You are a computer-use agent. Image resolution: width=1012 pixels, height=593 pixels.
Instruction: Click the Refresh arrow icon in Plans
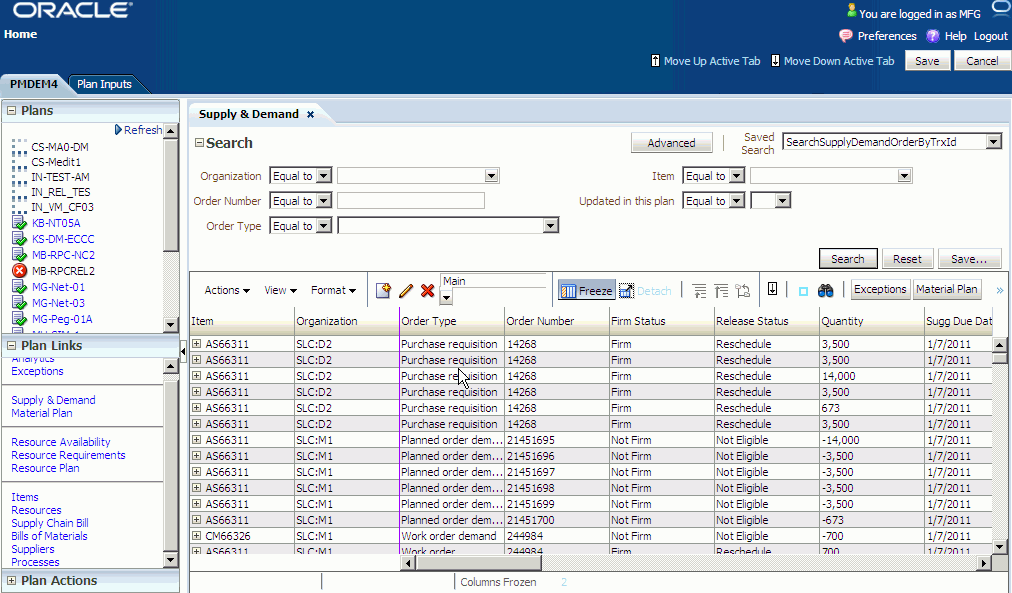(x=118, y=130)
